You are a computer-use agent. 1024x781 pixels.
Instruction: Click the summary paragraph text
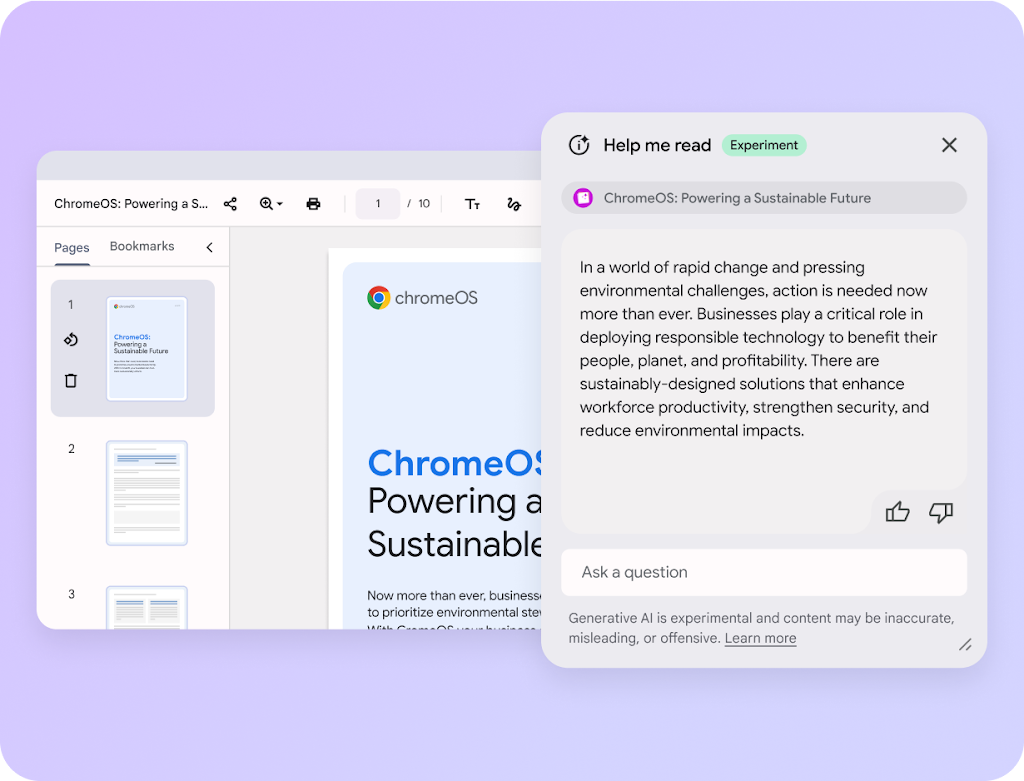pos(758,349)
